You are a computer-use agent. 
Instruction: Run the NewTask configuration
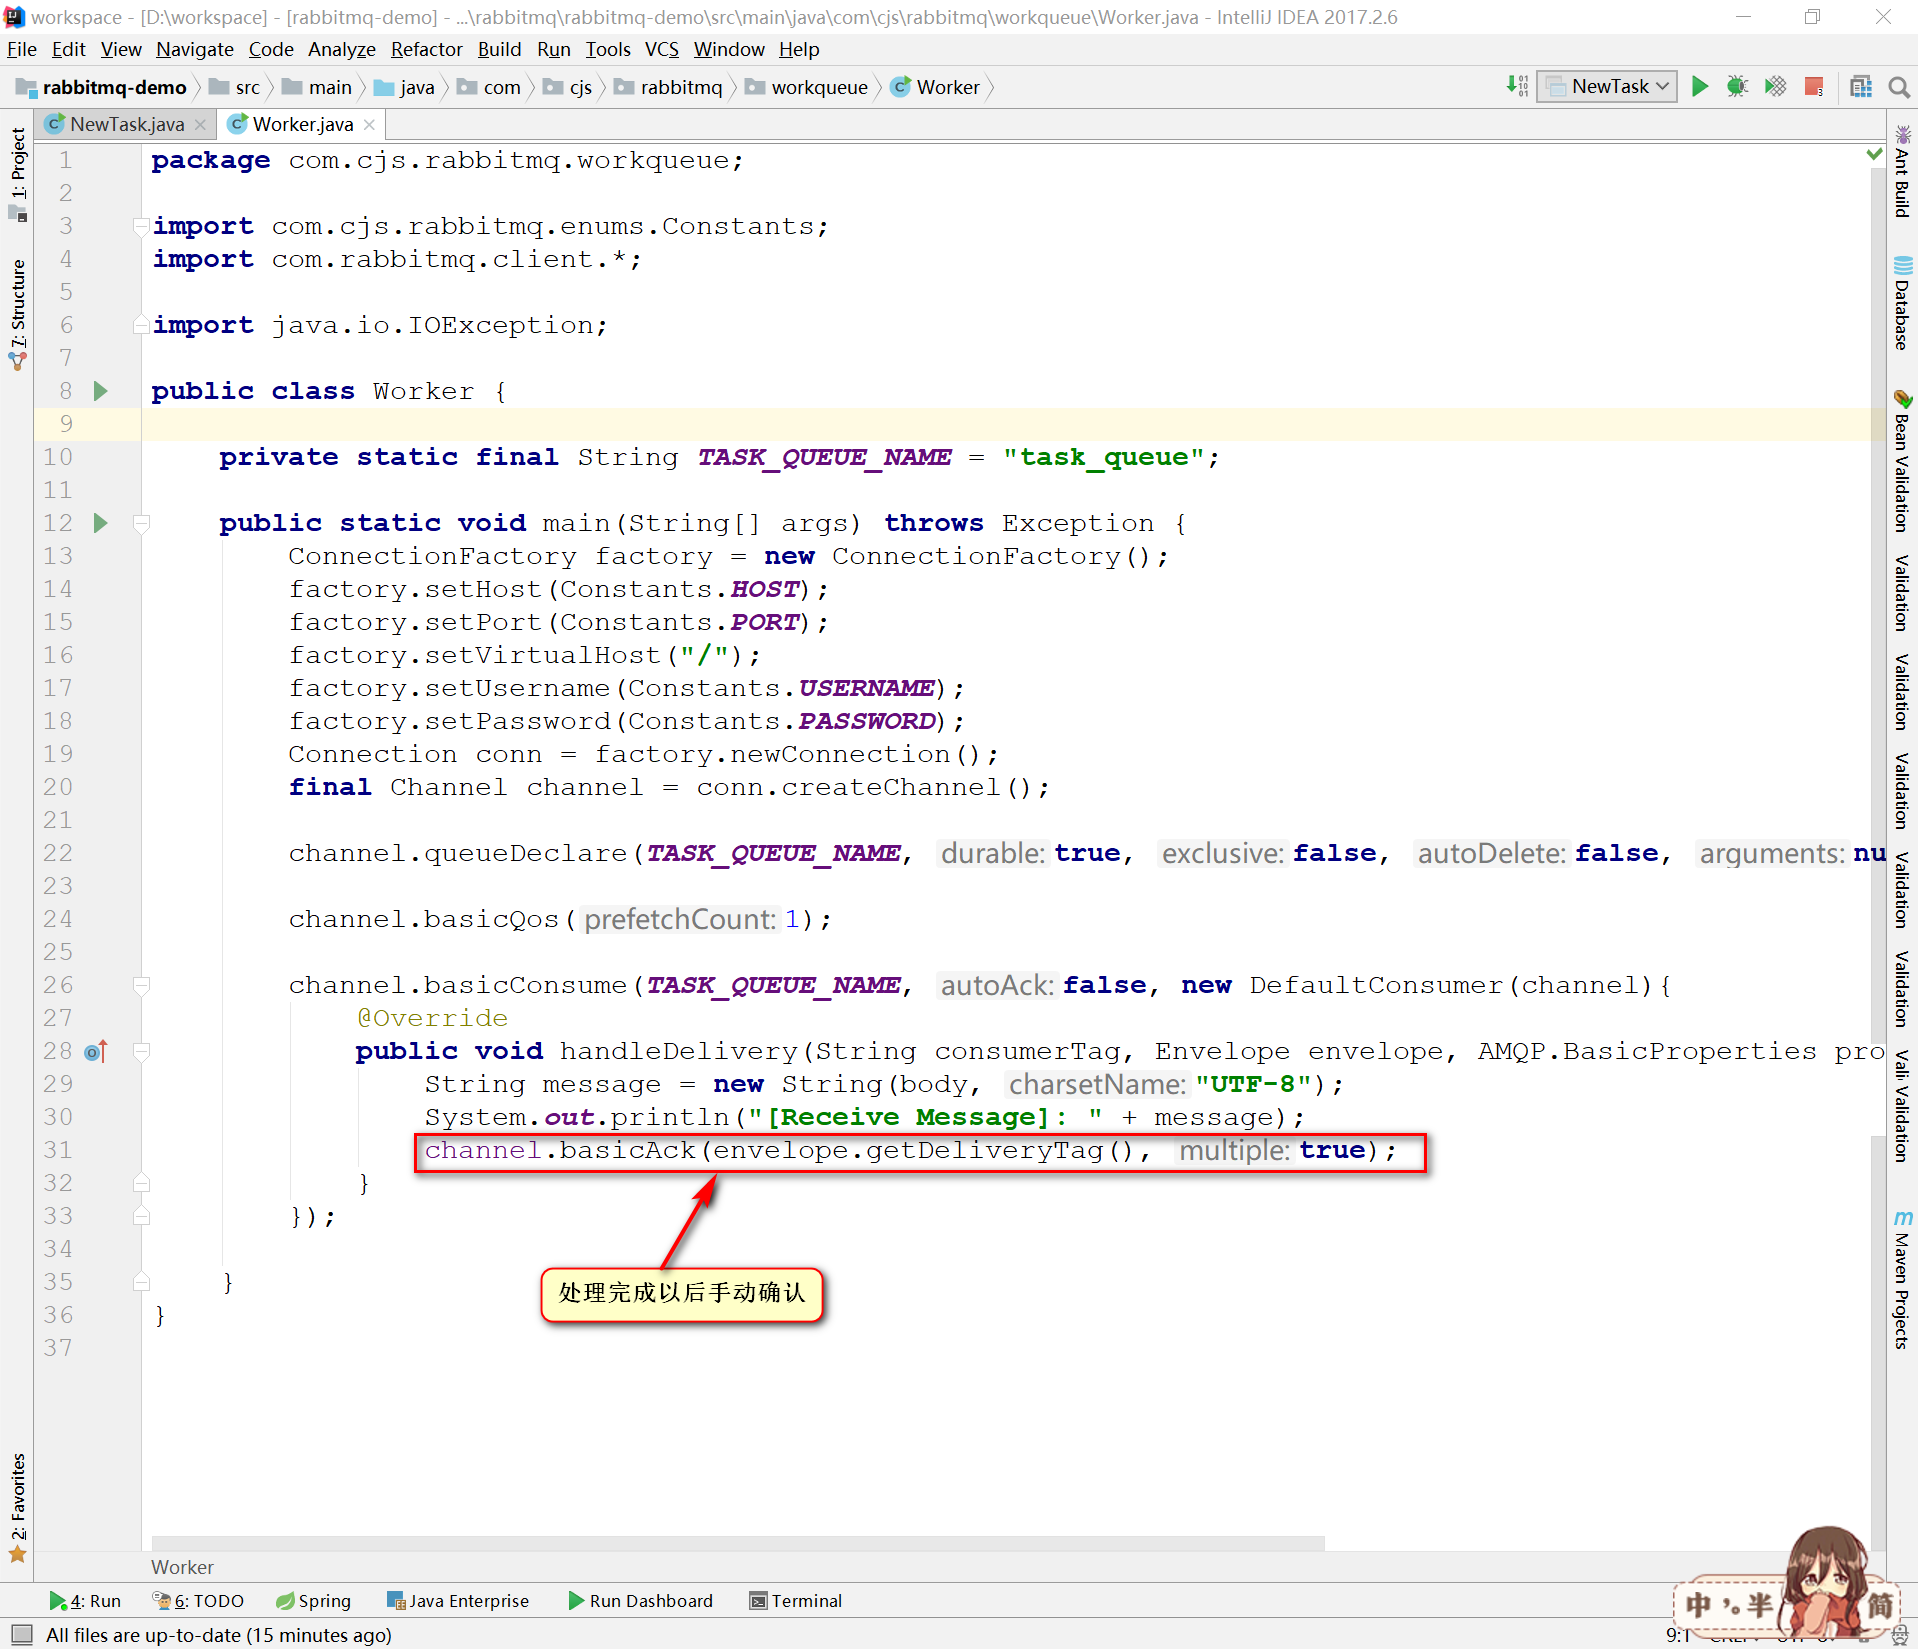(1700, 87)
